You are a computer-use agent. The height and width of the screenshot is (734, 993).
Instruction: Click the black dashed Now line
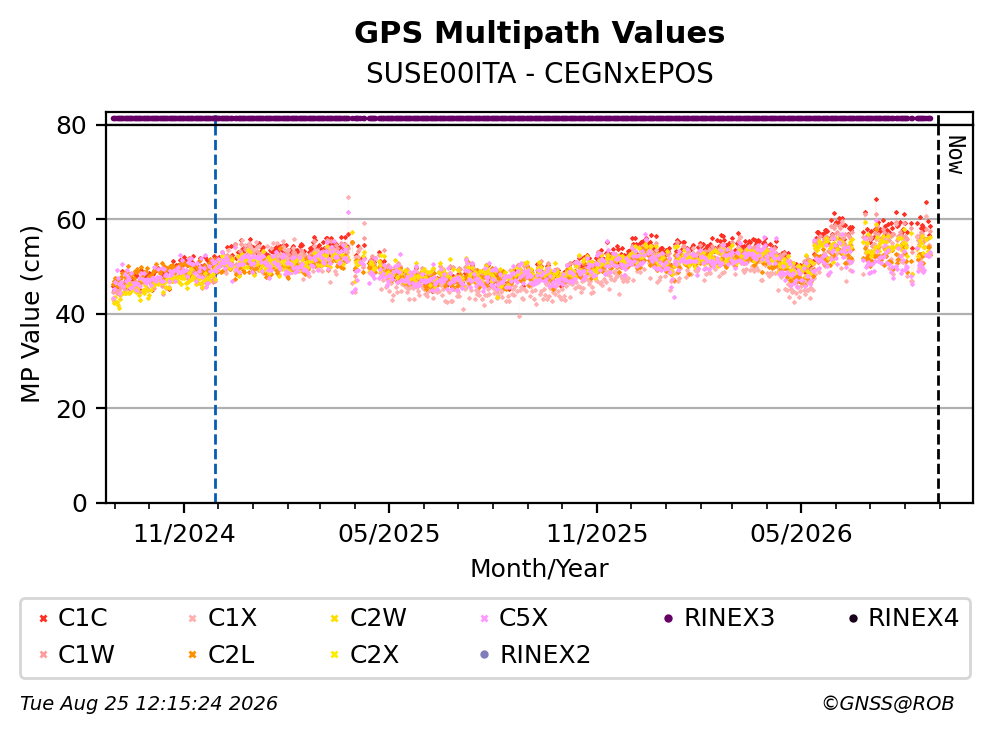click(939, 310)
